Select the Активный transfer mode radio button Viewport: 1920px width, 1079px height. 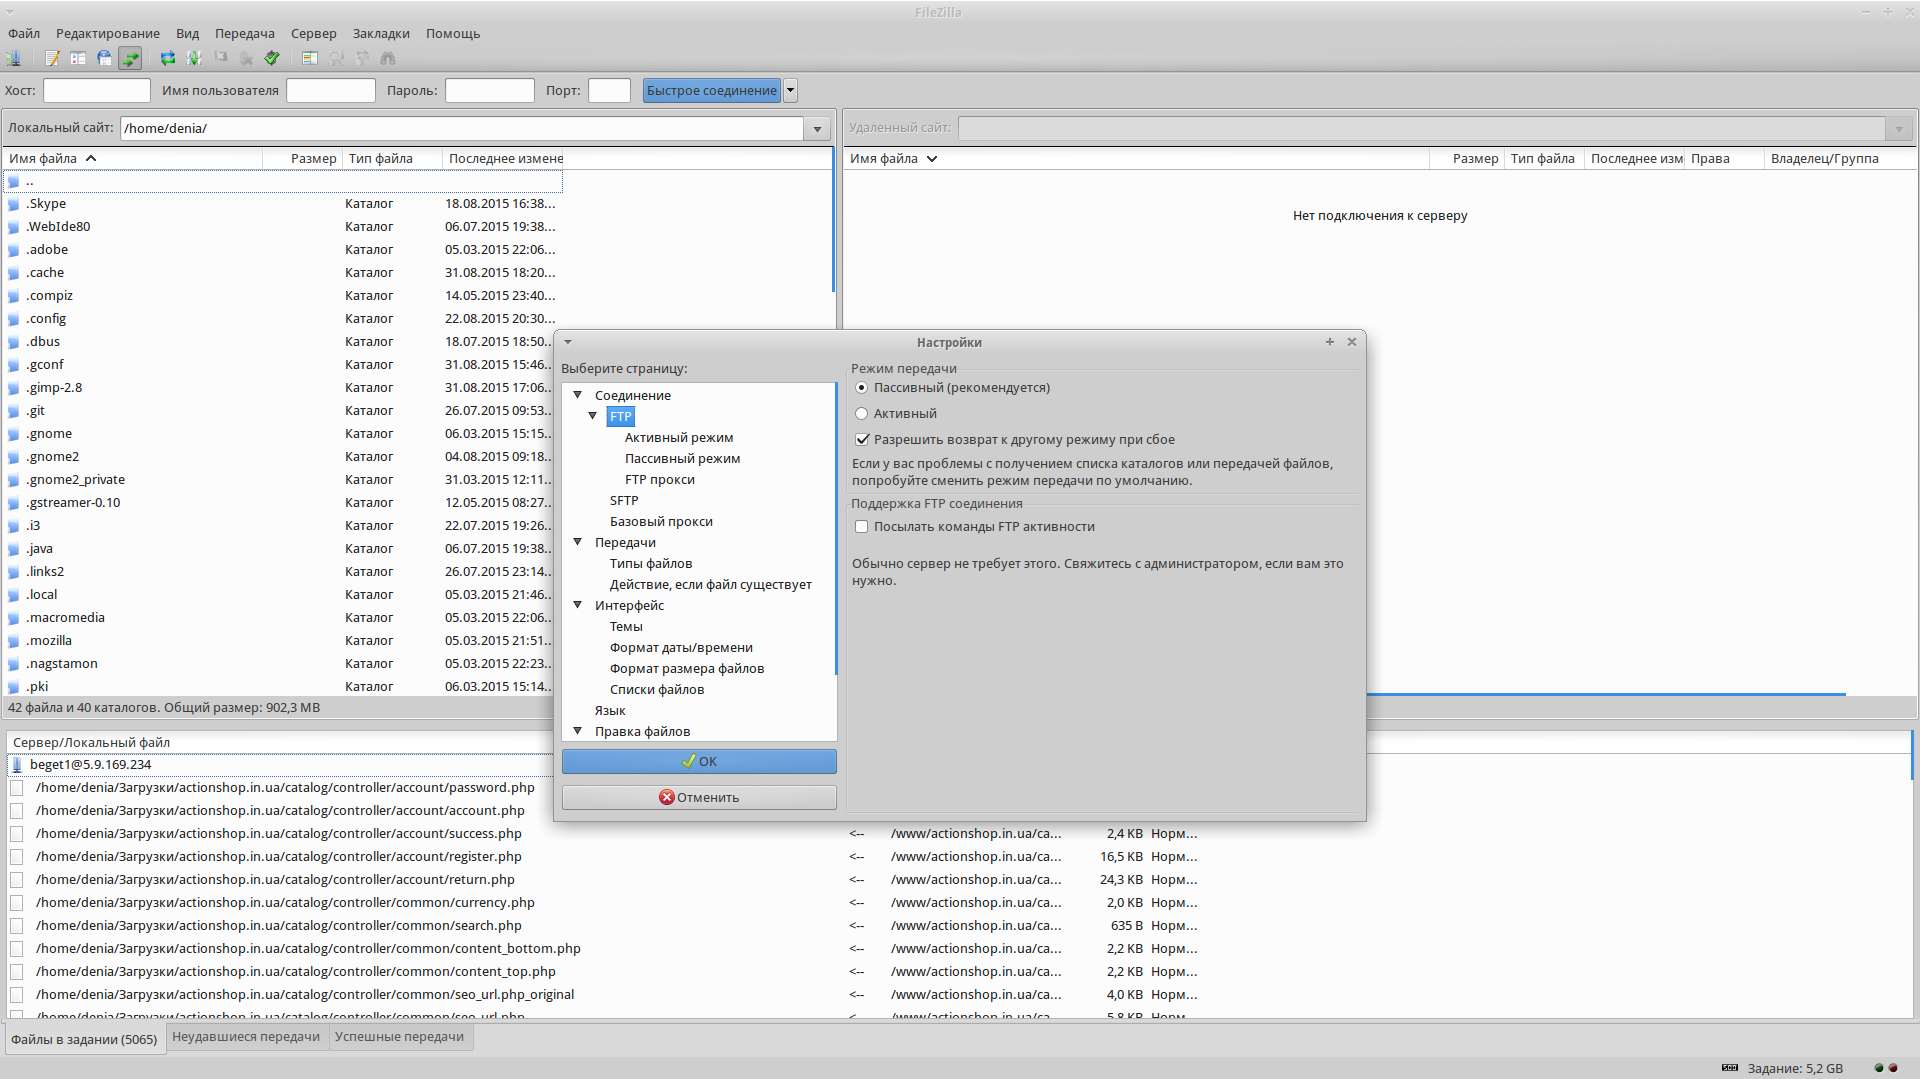[x=861, y=413]
